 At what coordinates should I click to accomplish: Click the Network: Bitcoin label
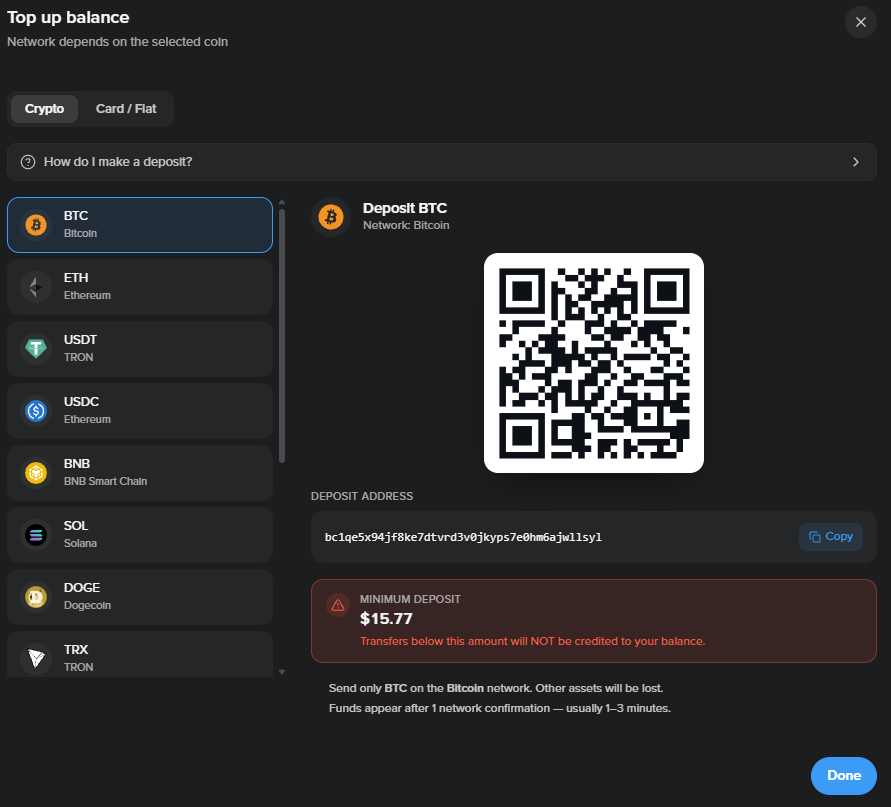(x=406, y=225)
